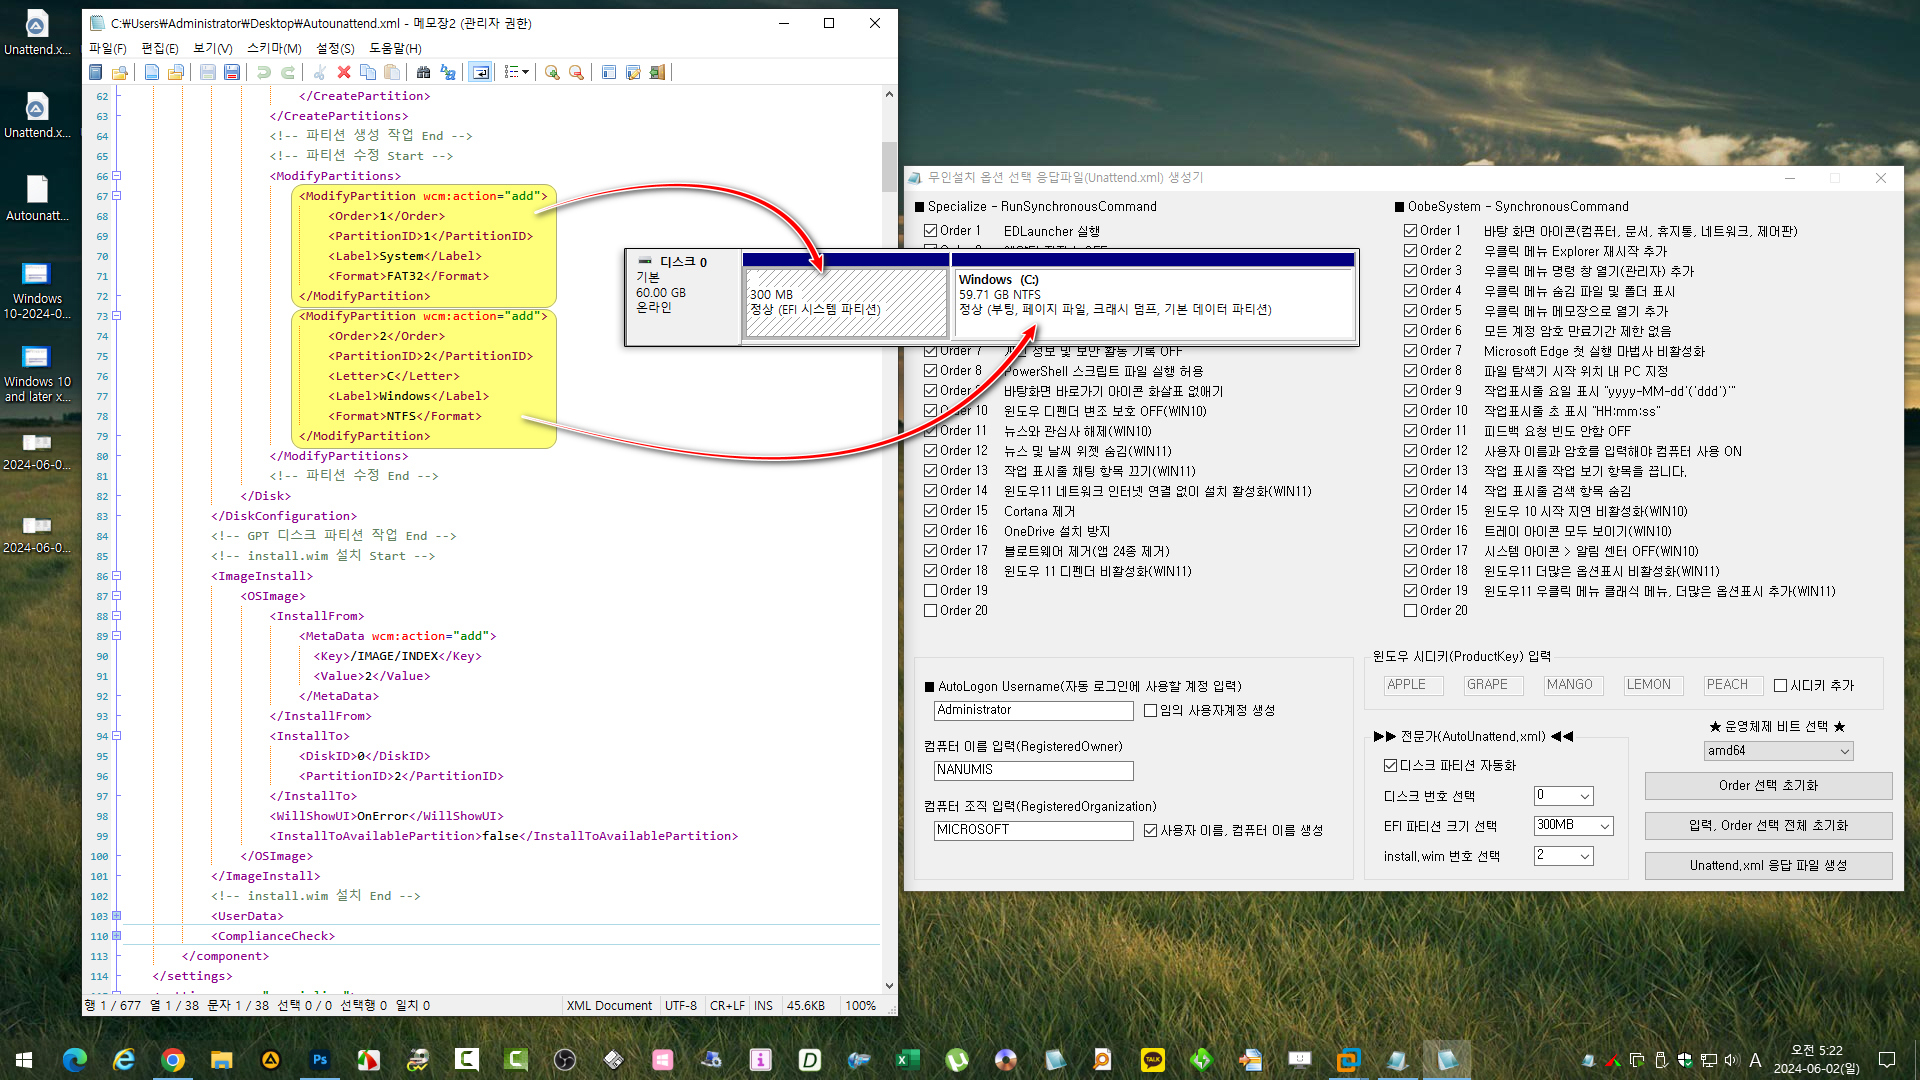Open the Autounatt... file desktop icon
1920x1080 pixels.
coord(37,198)
